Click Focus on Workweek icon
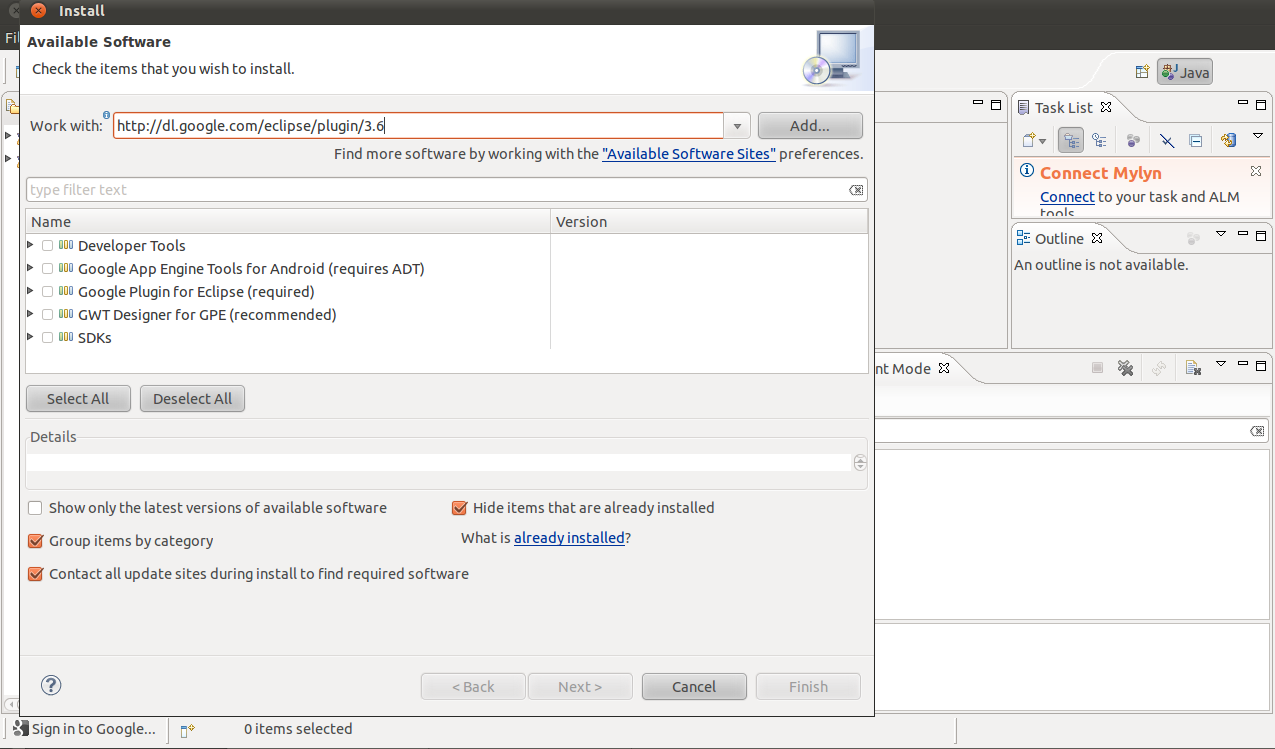 [1133, 141]
